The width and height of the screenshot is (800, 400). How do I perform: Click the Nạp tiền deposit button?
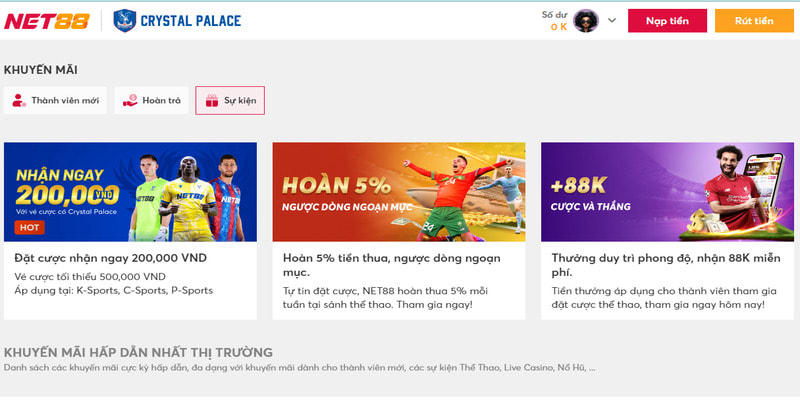click(x=667, y=21)
